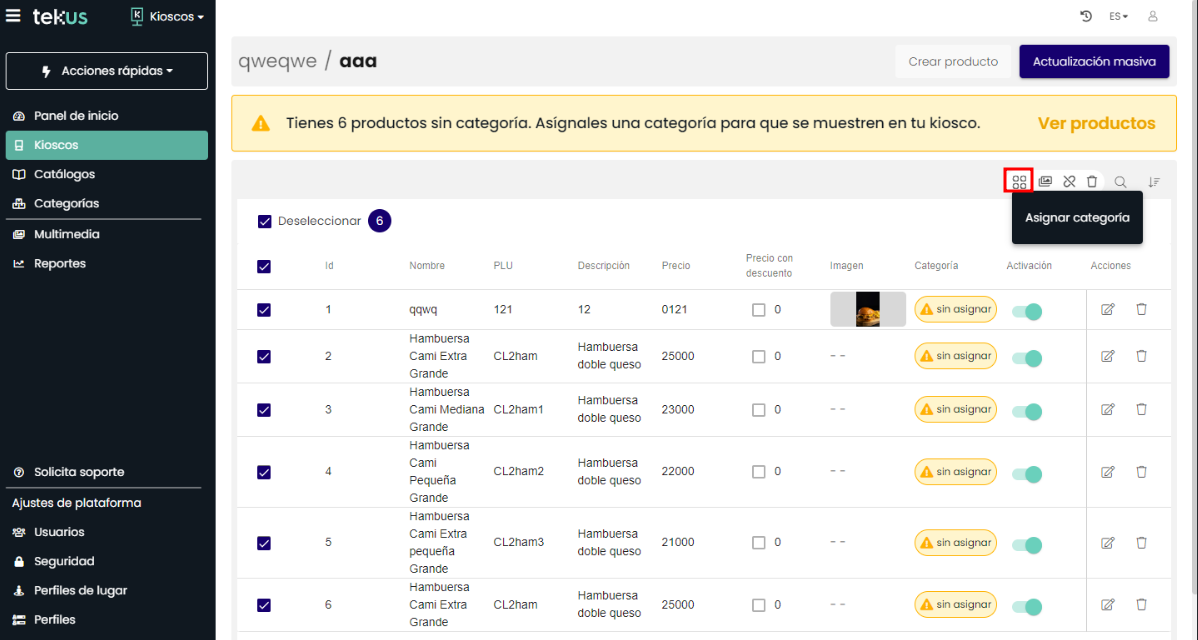Click the image gallery toolbar icon
The image size is (1198, 640).
coord(1045,182)
